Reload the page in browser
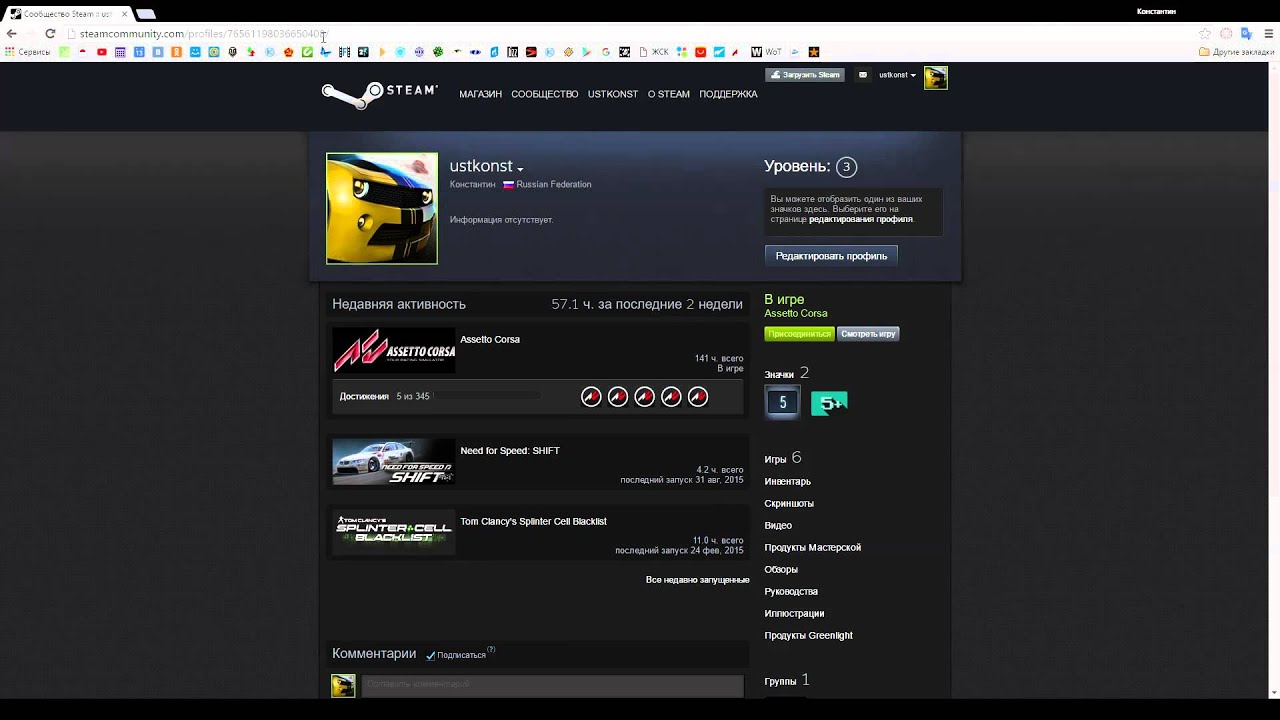Screen dimensions: 1280x720 pos(50,33)
